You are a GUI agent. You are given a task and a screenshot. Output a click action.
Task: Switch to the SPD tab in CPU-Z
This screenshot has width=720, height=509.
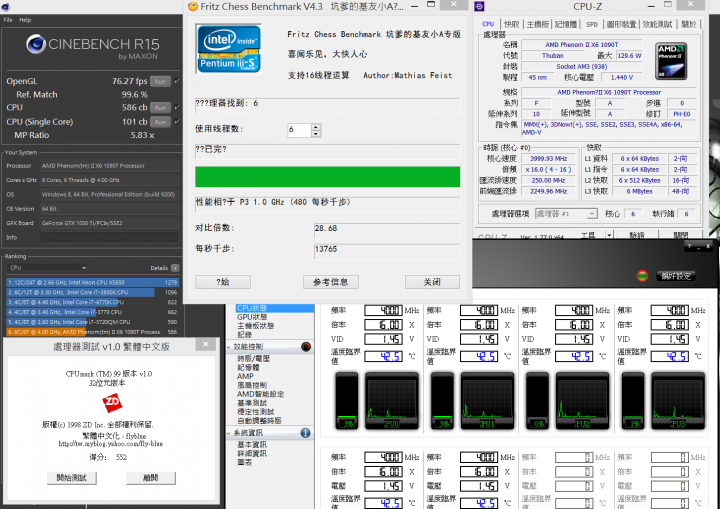click(x=592, y=24)
